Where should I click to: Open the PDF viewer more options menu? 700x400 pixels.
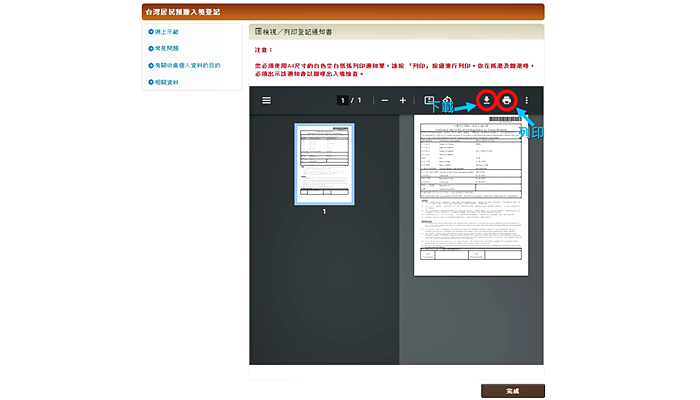click(527, 100)
